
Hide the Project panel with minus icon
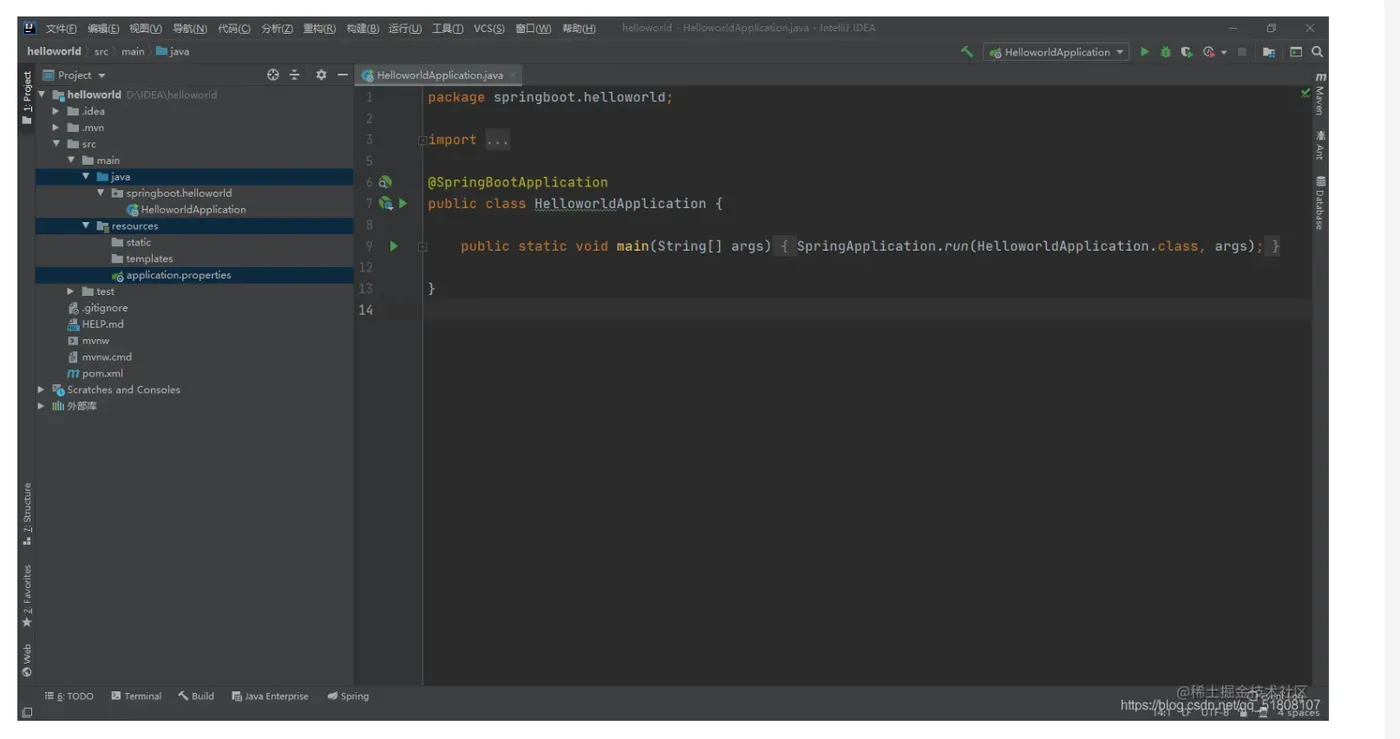[342, 75]
